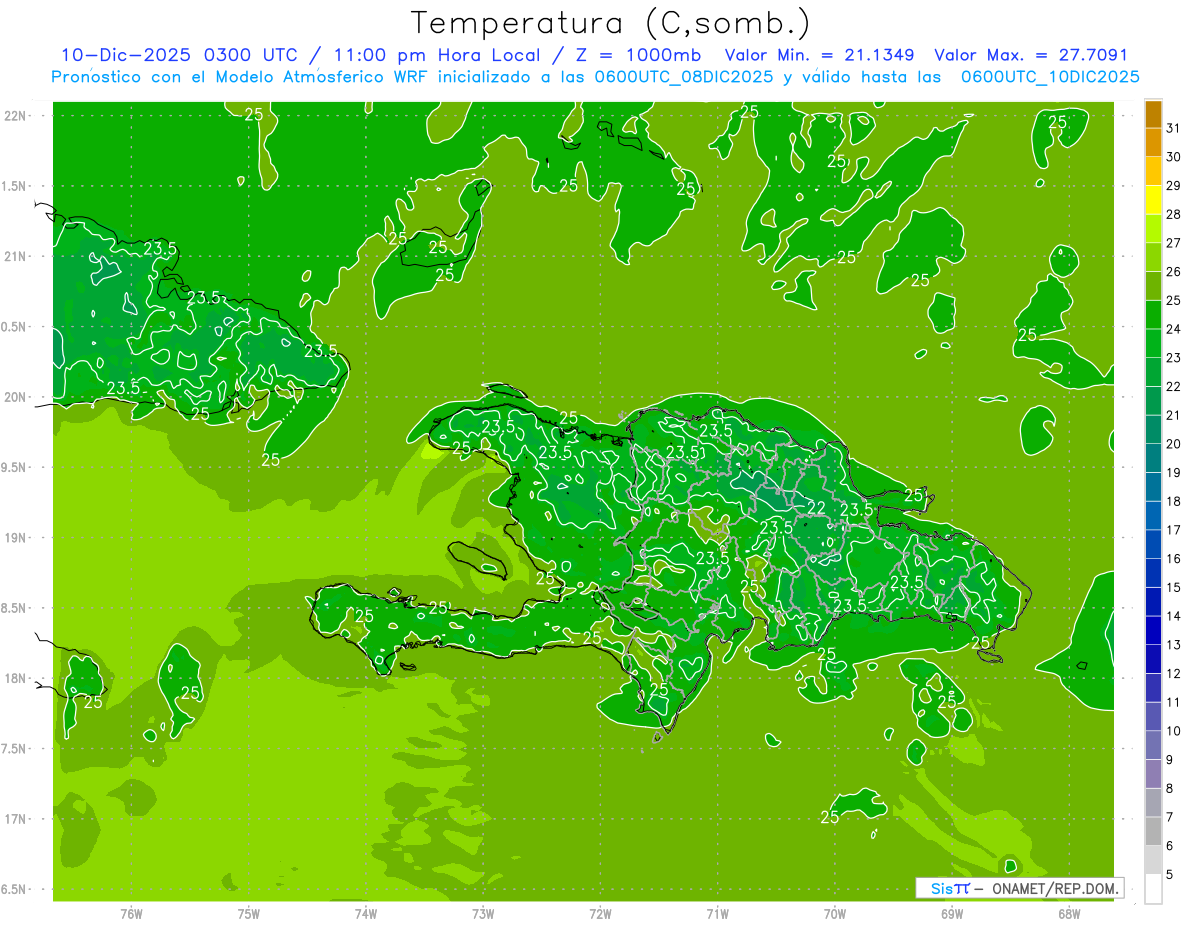Click latitude axis label "6.5N"

(14, 889)
